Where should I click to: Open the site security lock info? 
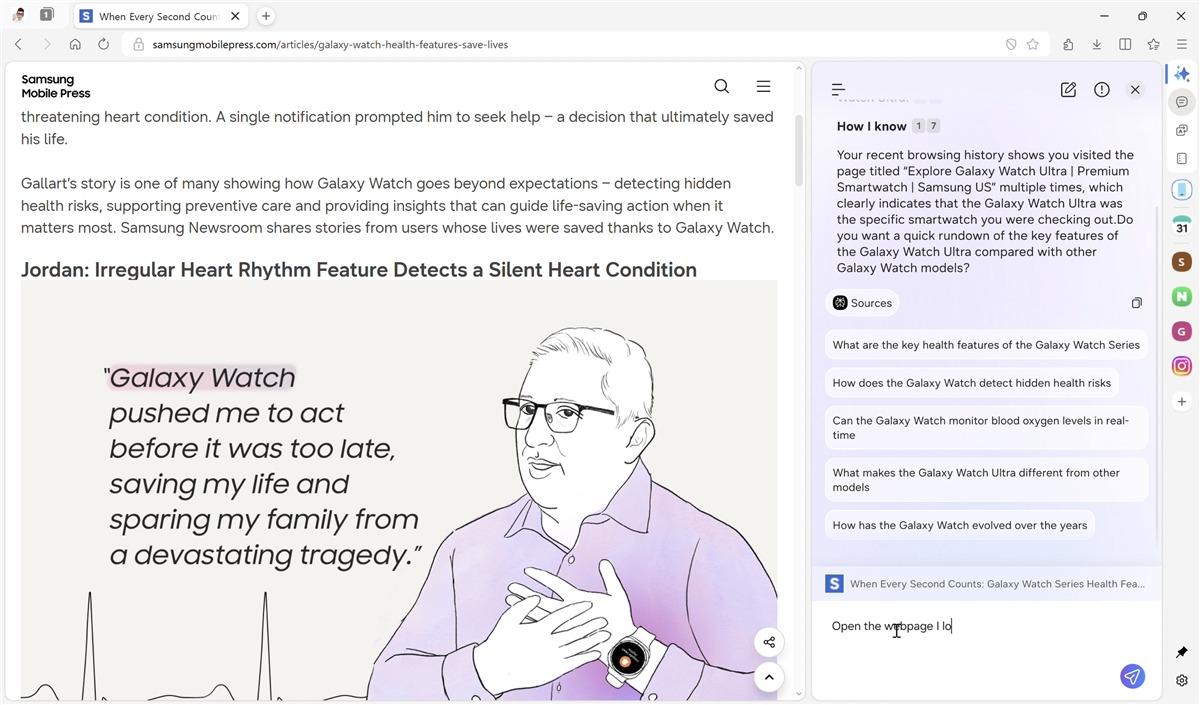(139, 44)
